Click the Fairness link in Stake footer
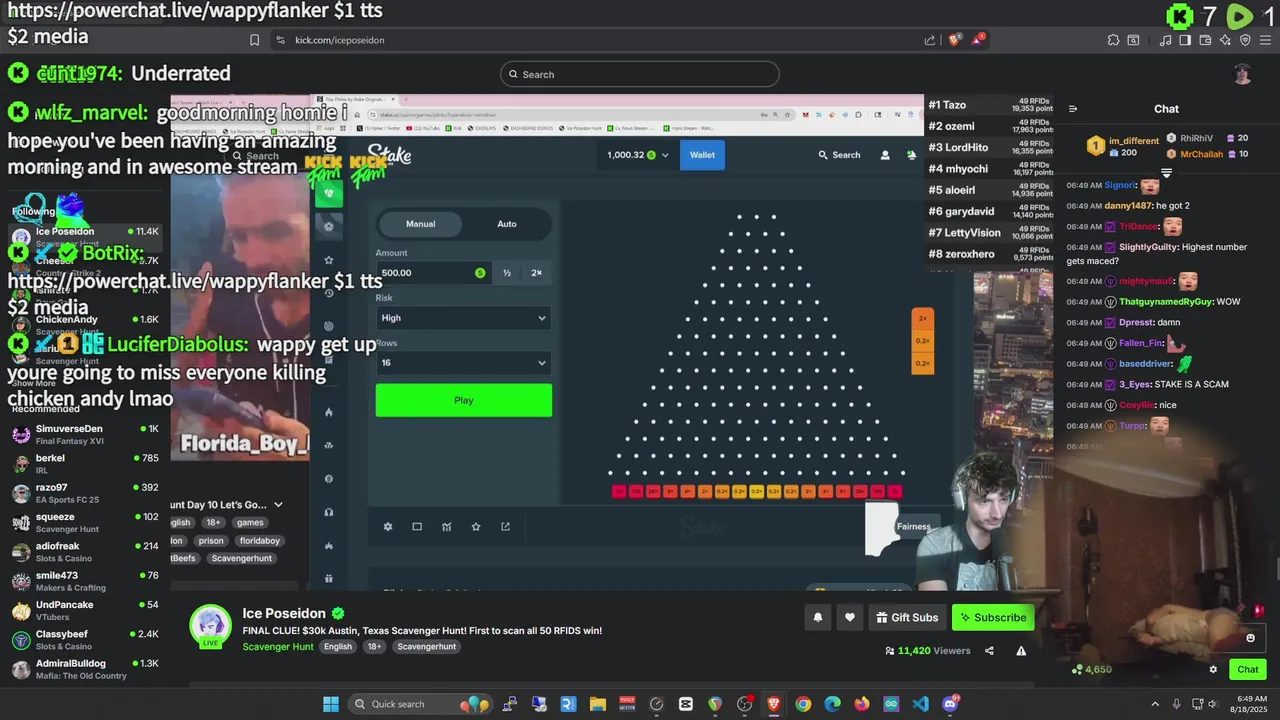 913,527
